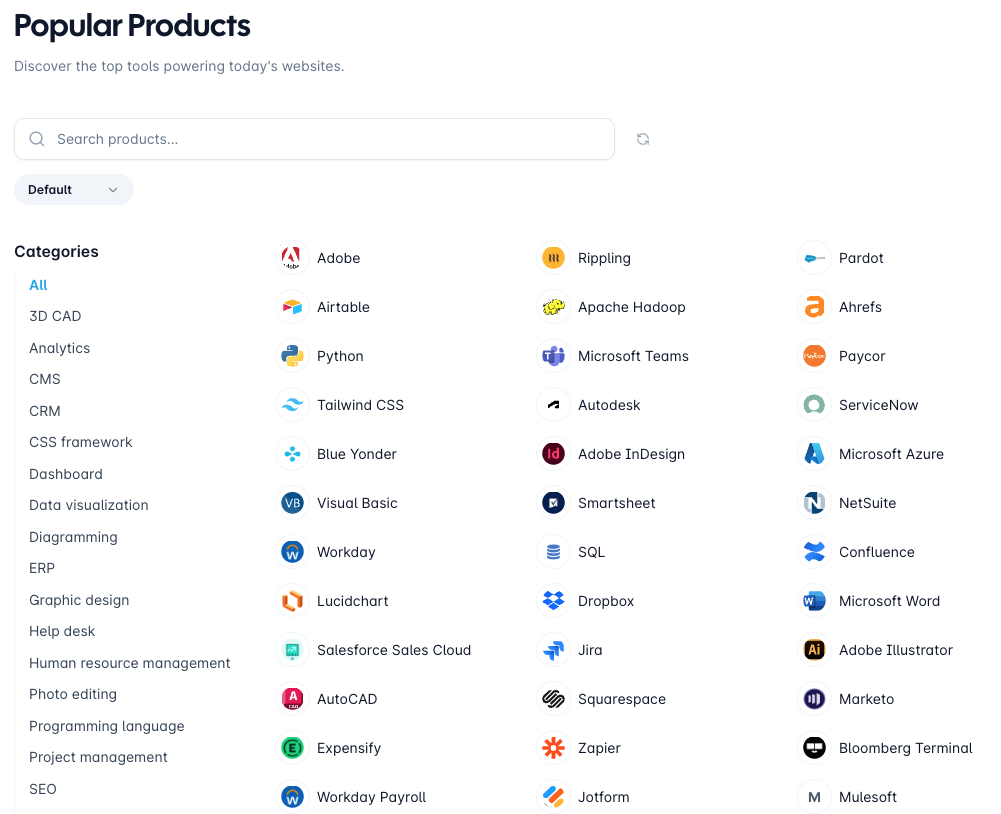Open the ServiceNow product link

point(878,405)
